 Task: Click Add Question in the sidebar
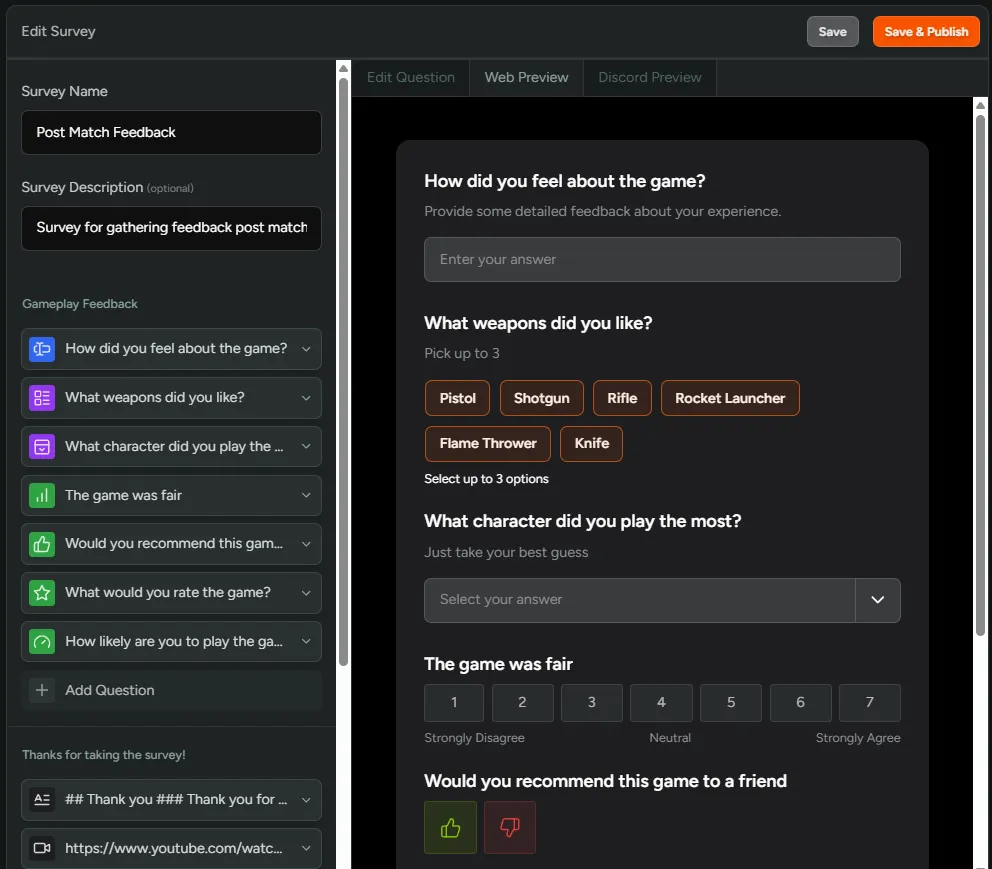click(108, 690)
